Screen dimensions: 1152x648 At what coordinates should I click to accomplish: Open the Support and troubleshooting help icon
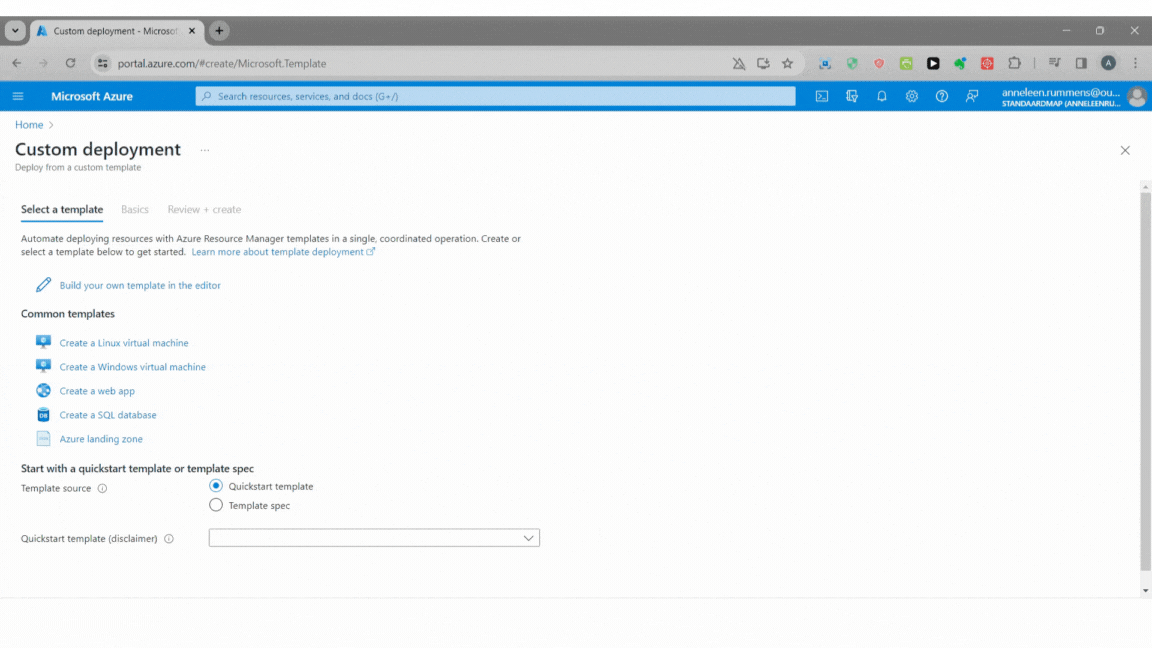pyautogui.click(x=941, y=96)
